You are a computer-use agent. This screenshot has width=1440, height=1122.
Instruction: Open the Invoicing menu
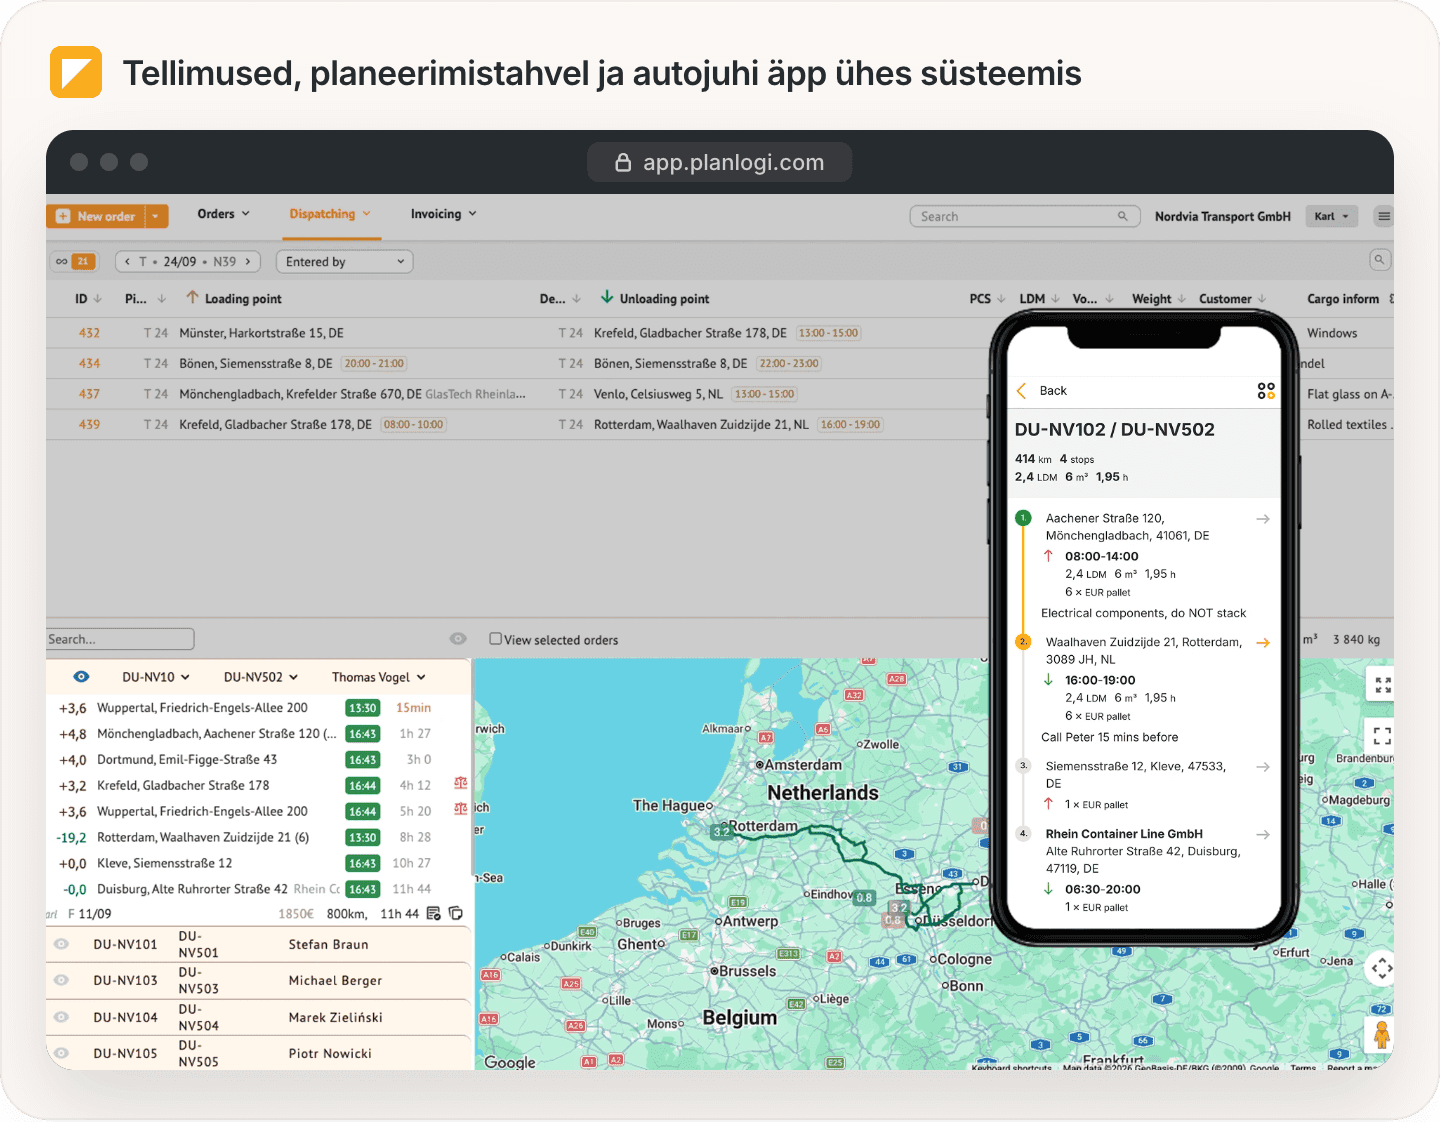pyautogui.click(x=443, y=214)
